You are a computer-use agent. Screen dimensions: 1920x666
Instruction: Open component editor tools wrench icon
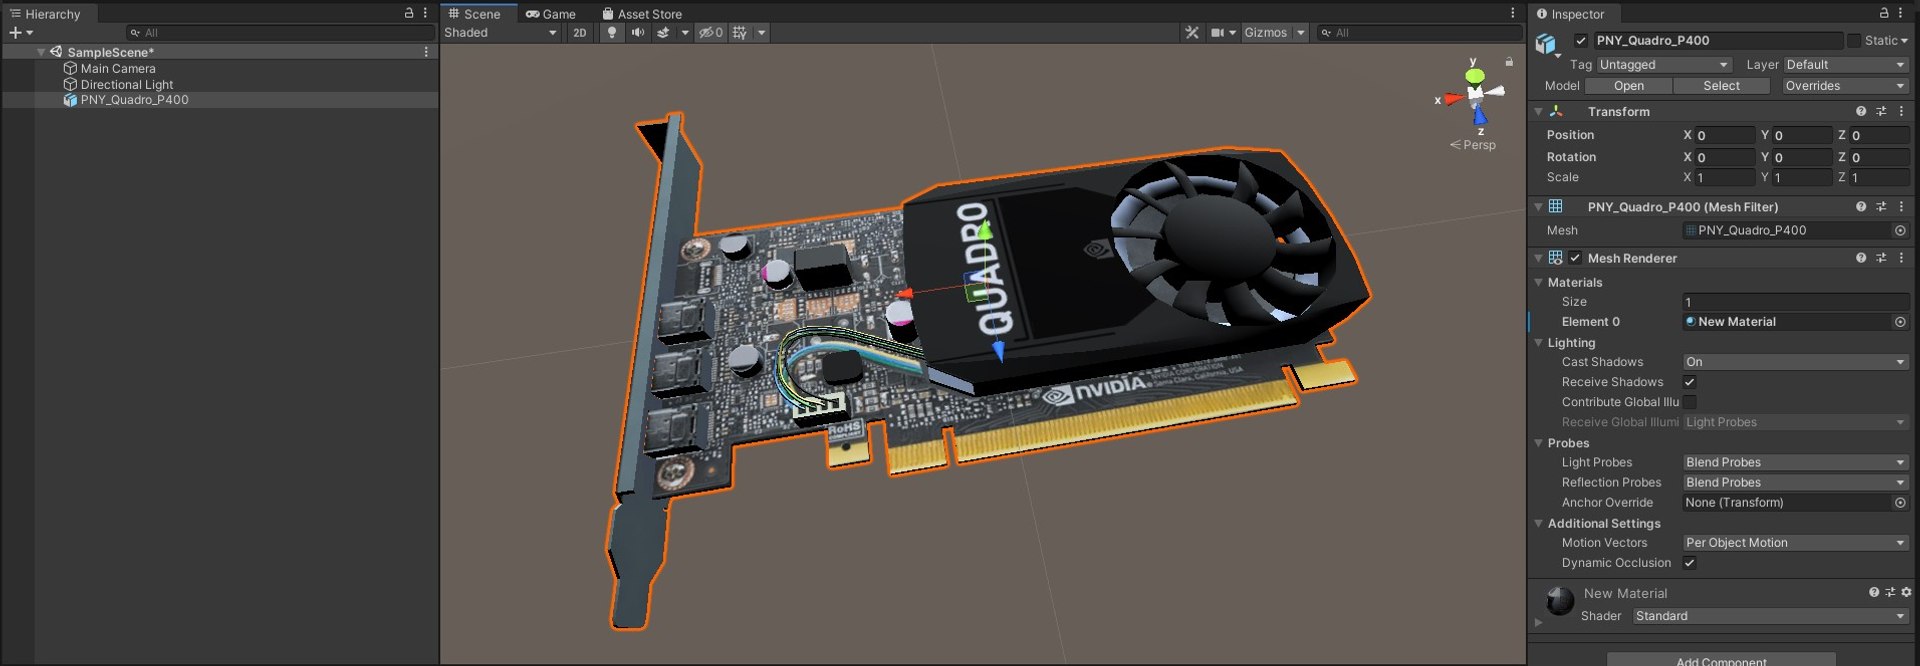pos(1192,33)
